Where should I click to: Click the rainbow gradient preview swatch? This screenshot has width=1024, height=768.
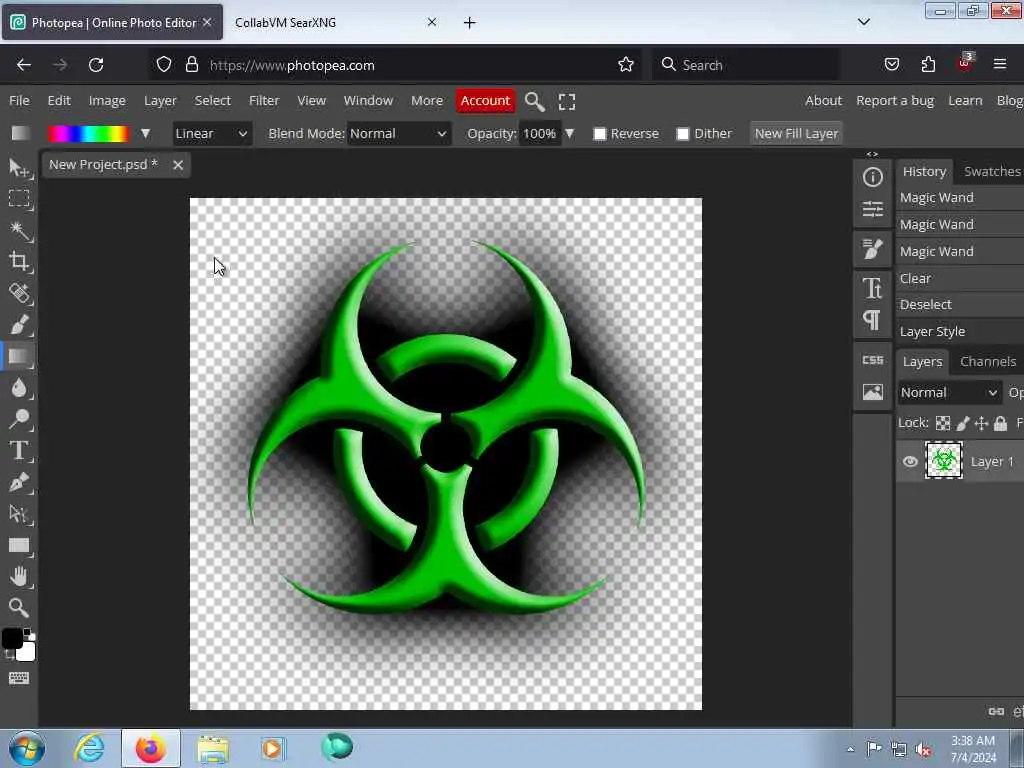88,134
